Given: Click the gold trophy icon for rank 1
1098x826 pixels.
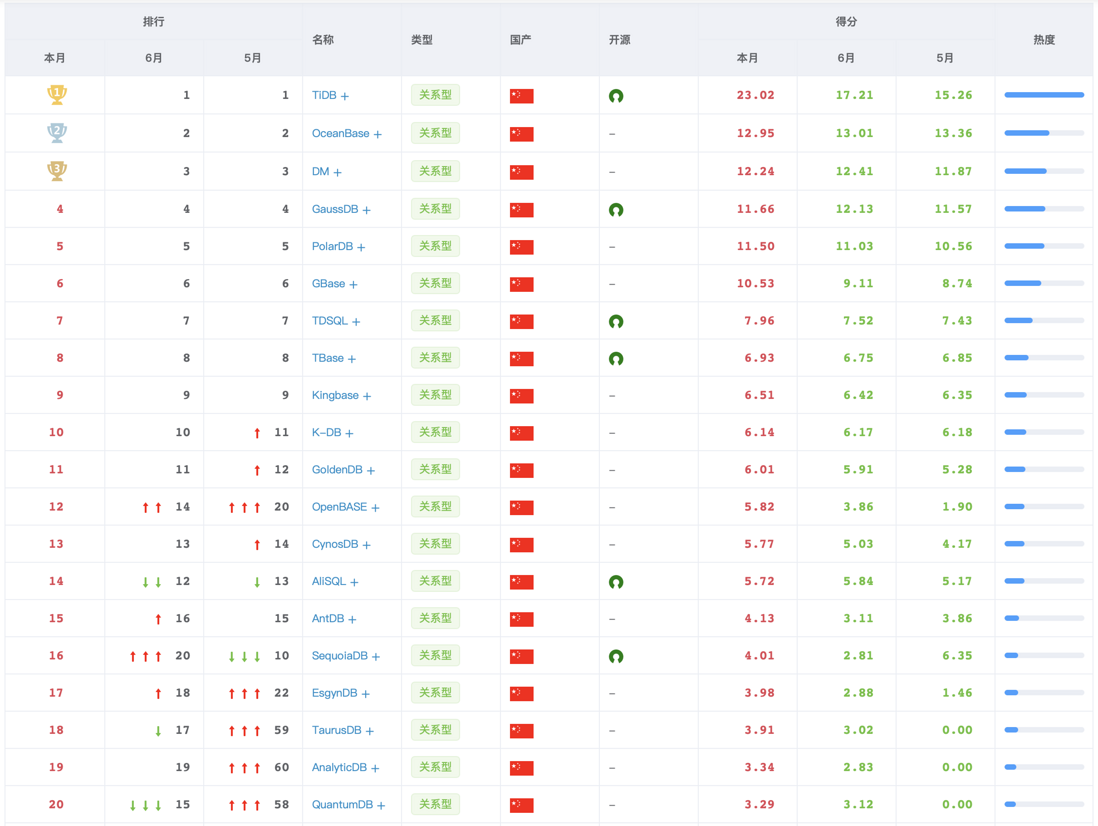Looking at the screenshot, I should point(57,94).
